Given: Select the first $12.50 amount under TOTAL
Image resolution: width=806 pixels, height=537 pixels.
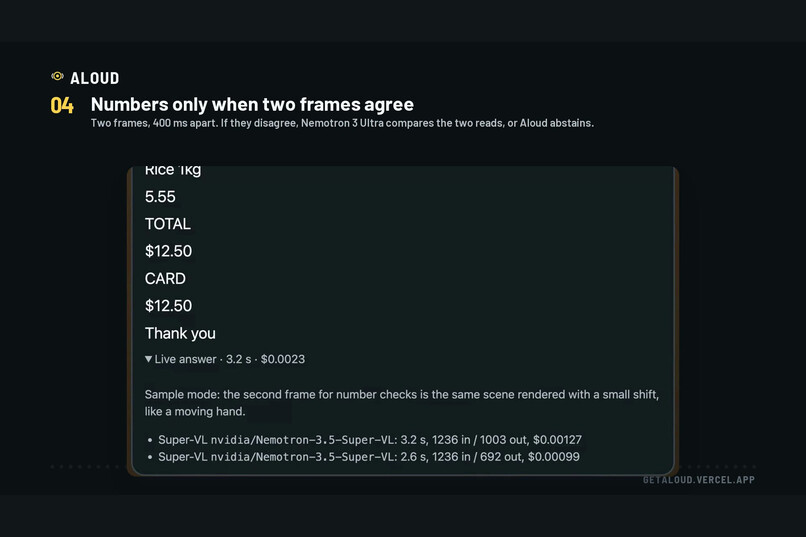Looking at the screenshot, I should click(x=168, y=251).
